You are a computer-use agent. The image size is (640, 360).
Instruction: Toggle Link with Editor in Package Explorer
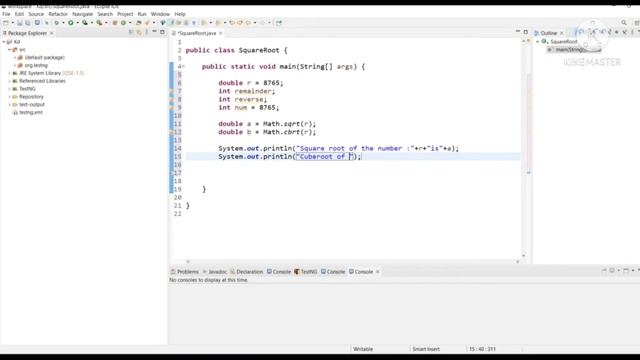coord(139,32)
